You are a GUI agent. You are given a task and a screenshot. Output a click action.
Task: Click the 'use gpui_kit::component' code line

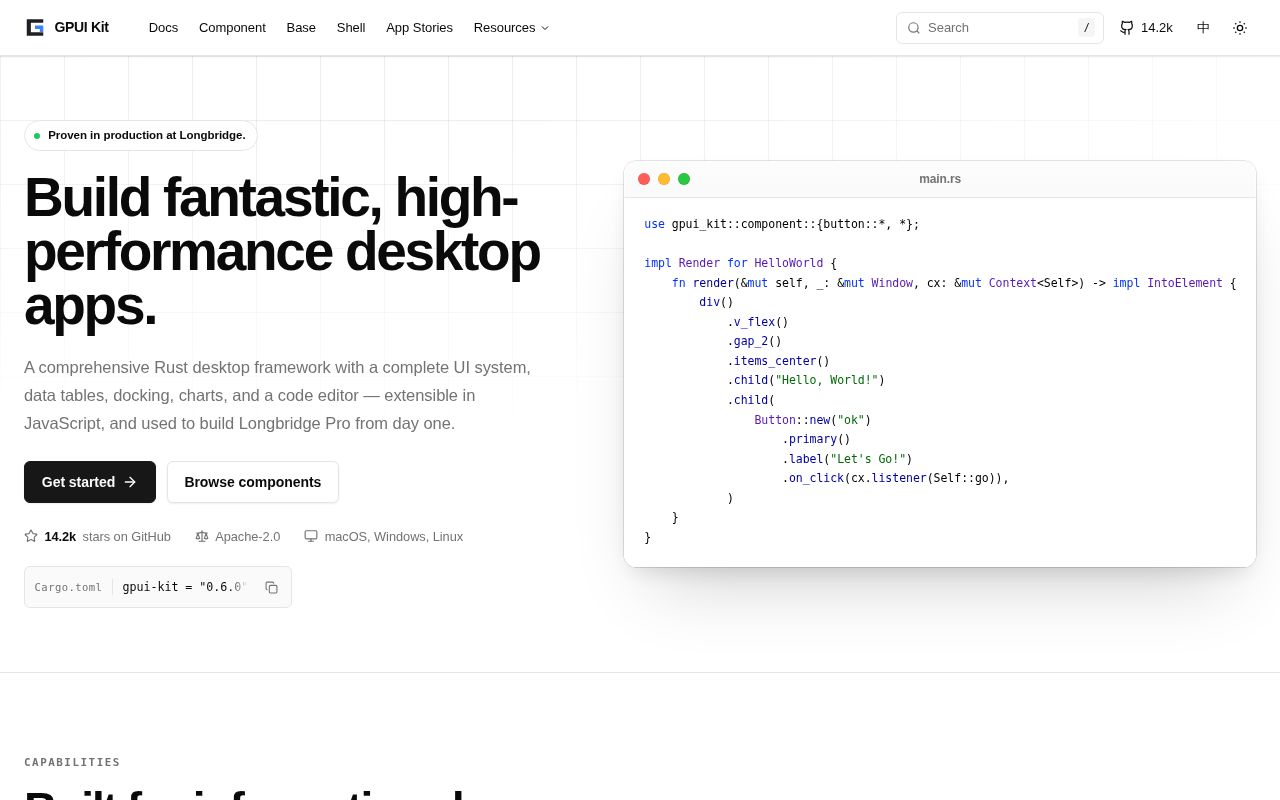click(x=782, y=224)
